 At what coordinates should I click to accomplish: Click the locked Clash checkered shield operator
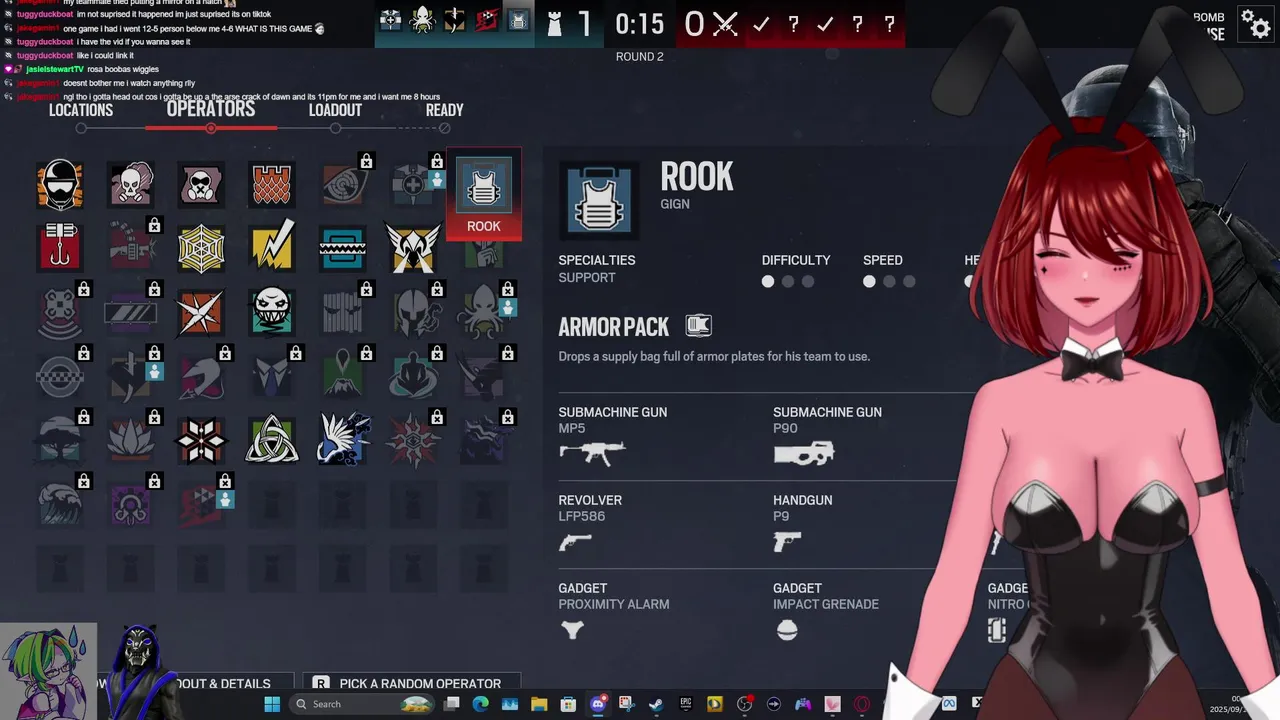point(60,376)
